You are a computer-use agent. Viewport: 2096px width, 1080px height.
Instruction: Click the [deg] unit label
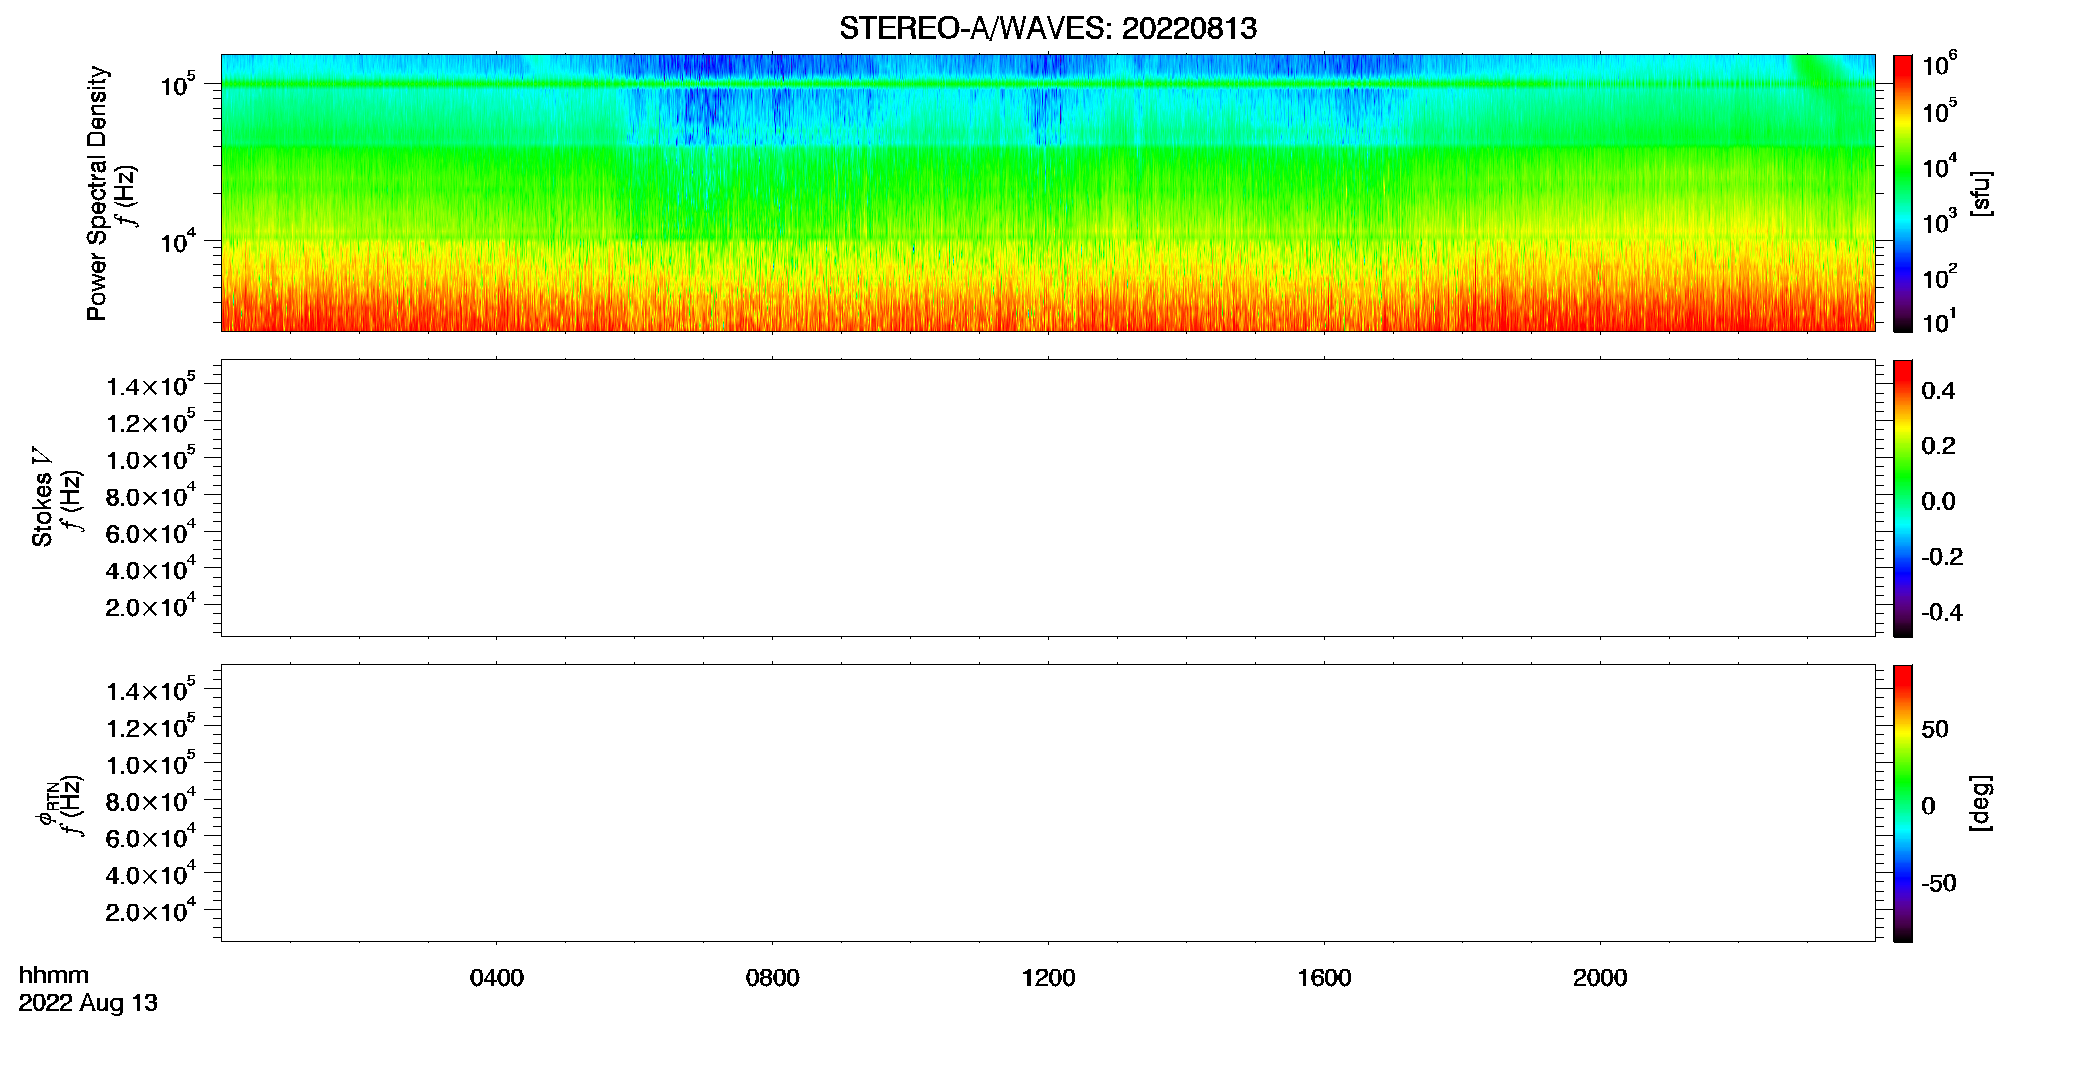click(x=1981, y=803)
